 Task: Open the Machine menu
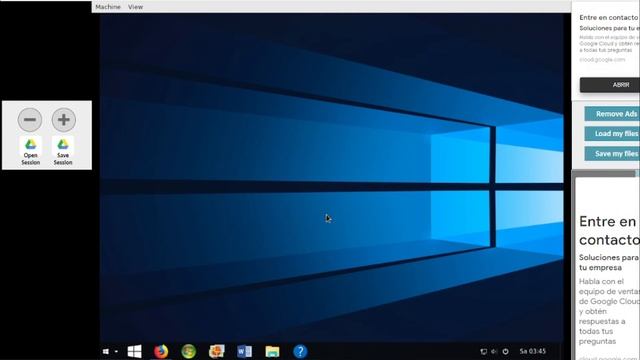(x=108, y=7)
